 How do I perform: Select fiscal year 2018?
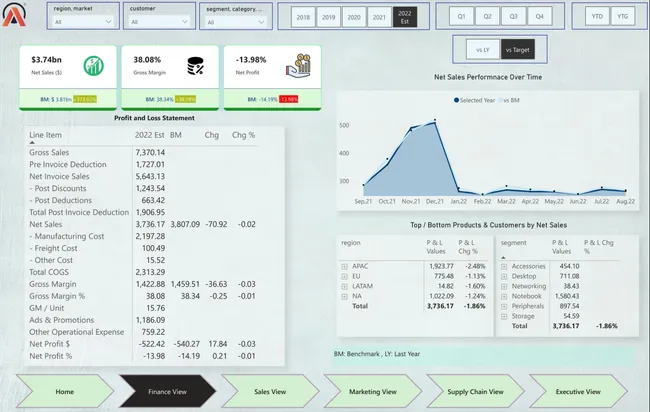(x=303, y=17)
